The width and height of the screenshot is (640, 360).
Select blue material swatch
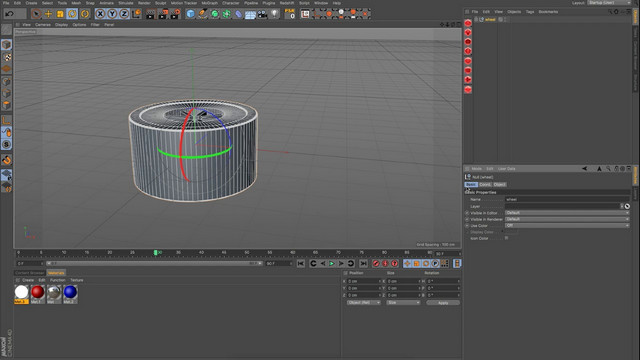tap(70, 294)
